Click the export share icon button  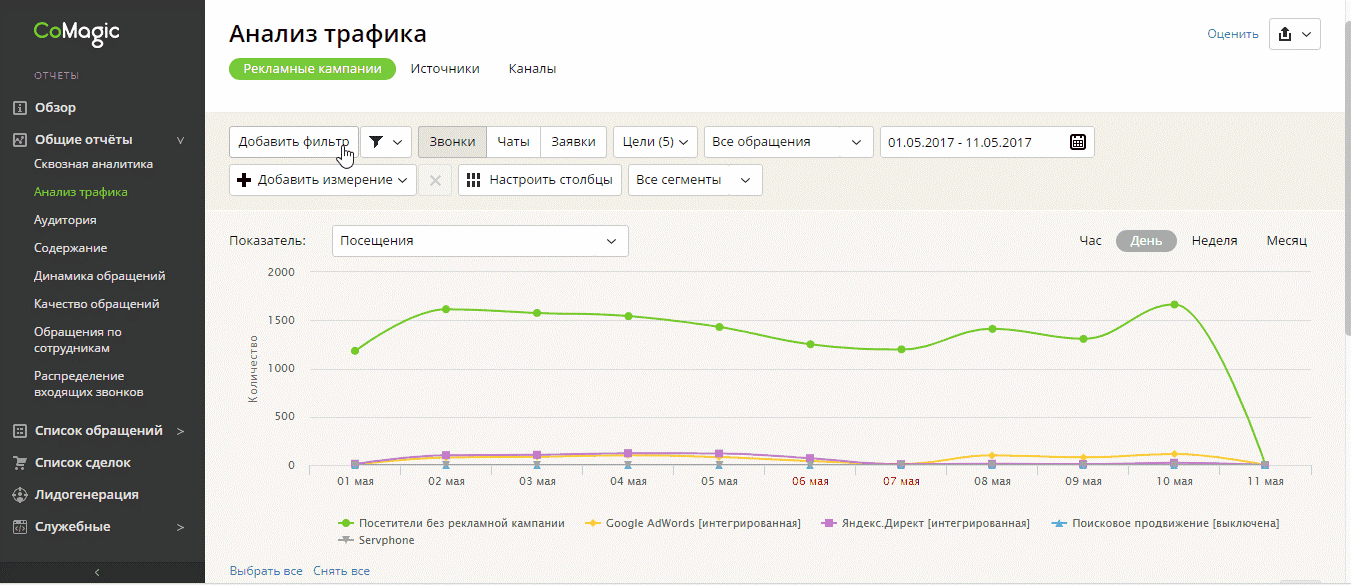tap(1295, 34)
